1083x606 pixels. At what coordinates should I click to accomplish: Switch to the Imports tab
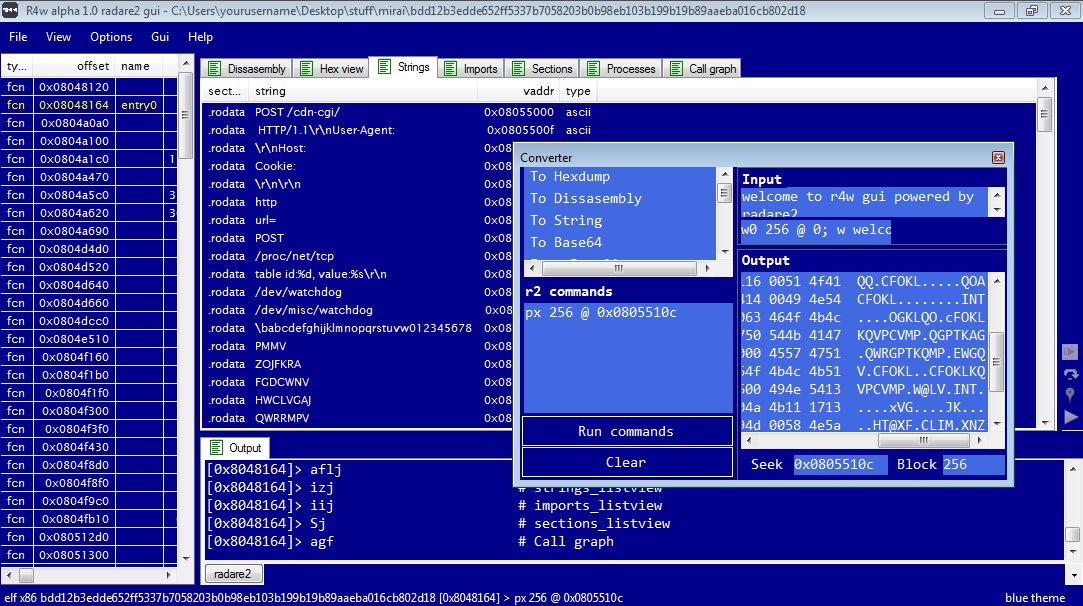tap(471, 68)
